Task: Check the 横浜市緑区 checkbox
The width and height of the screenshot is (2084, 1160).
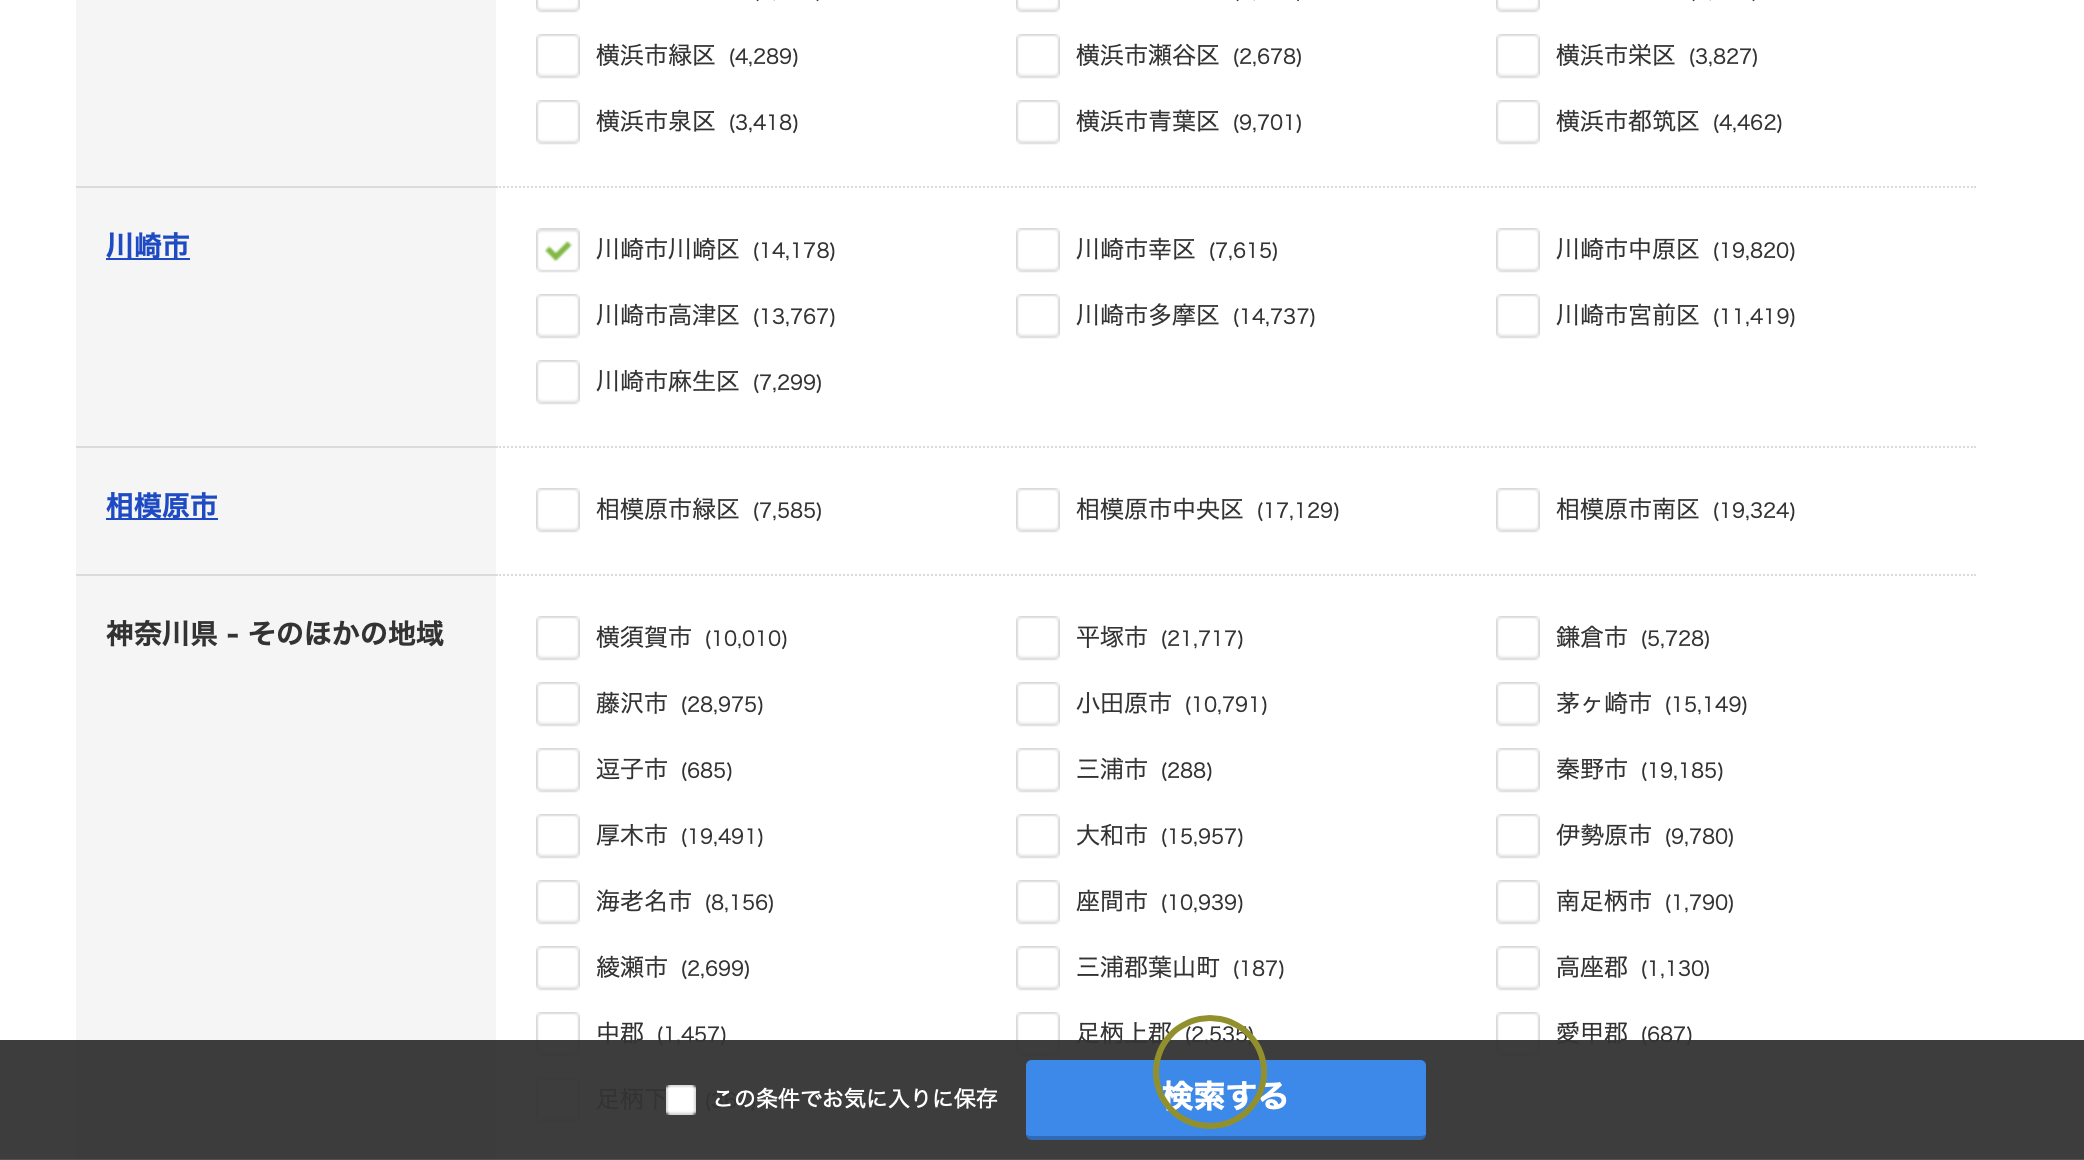Action: pos(558,56)
